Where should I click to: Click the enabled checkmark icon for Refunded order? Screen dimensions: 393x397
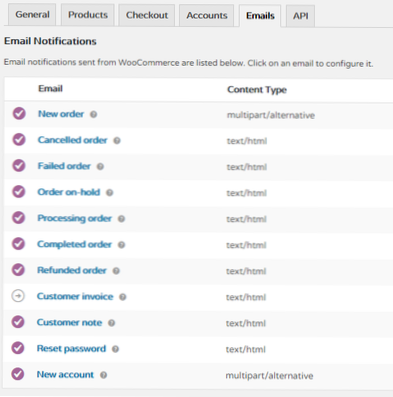tap(18, 270)
